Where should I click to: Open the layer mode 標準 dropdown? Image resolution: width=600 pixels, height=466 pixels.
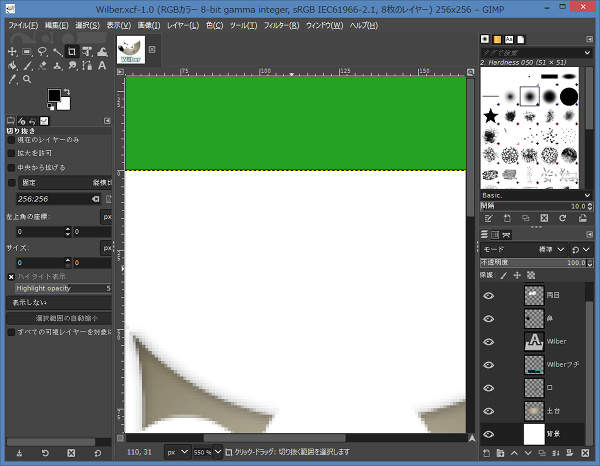click(553, 249)
